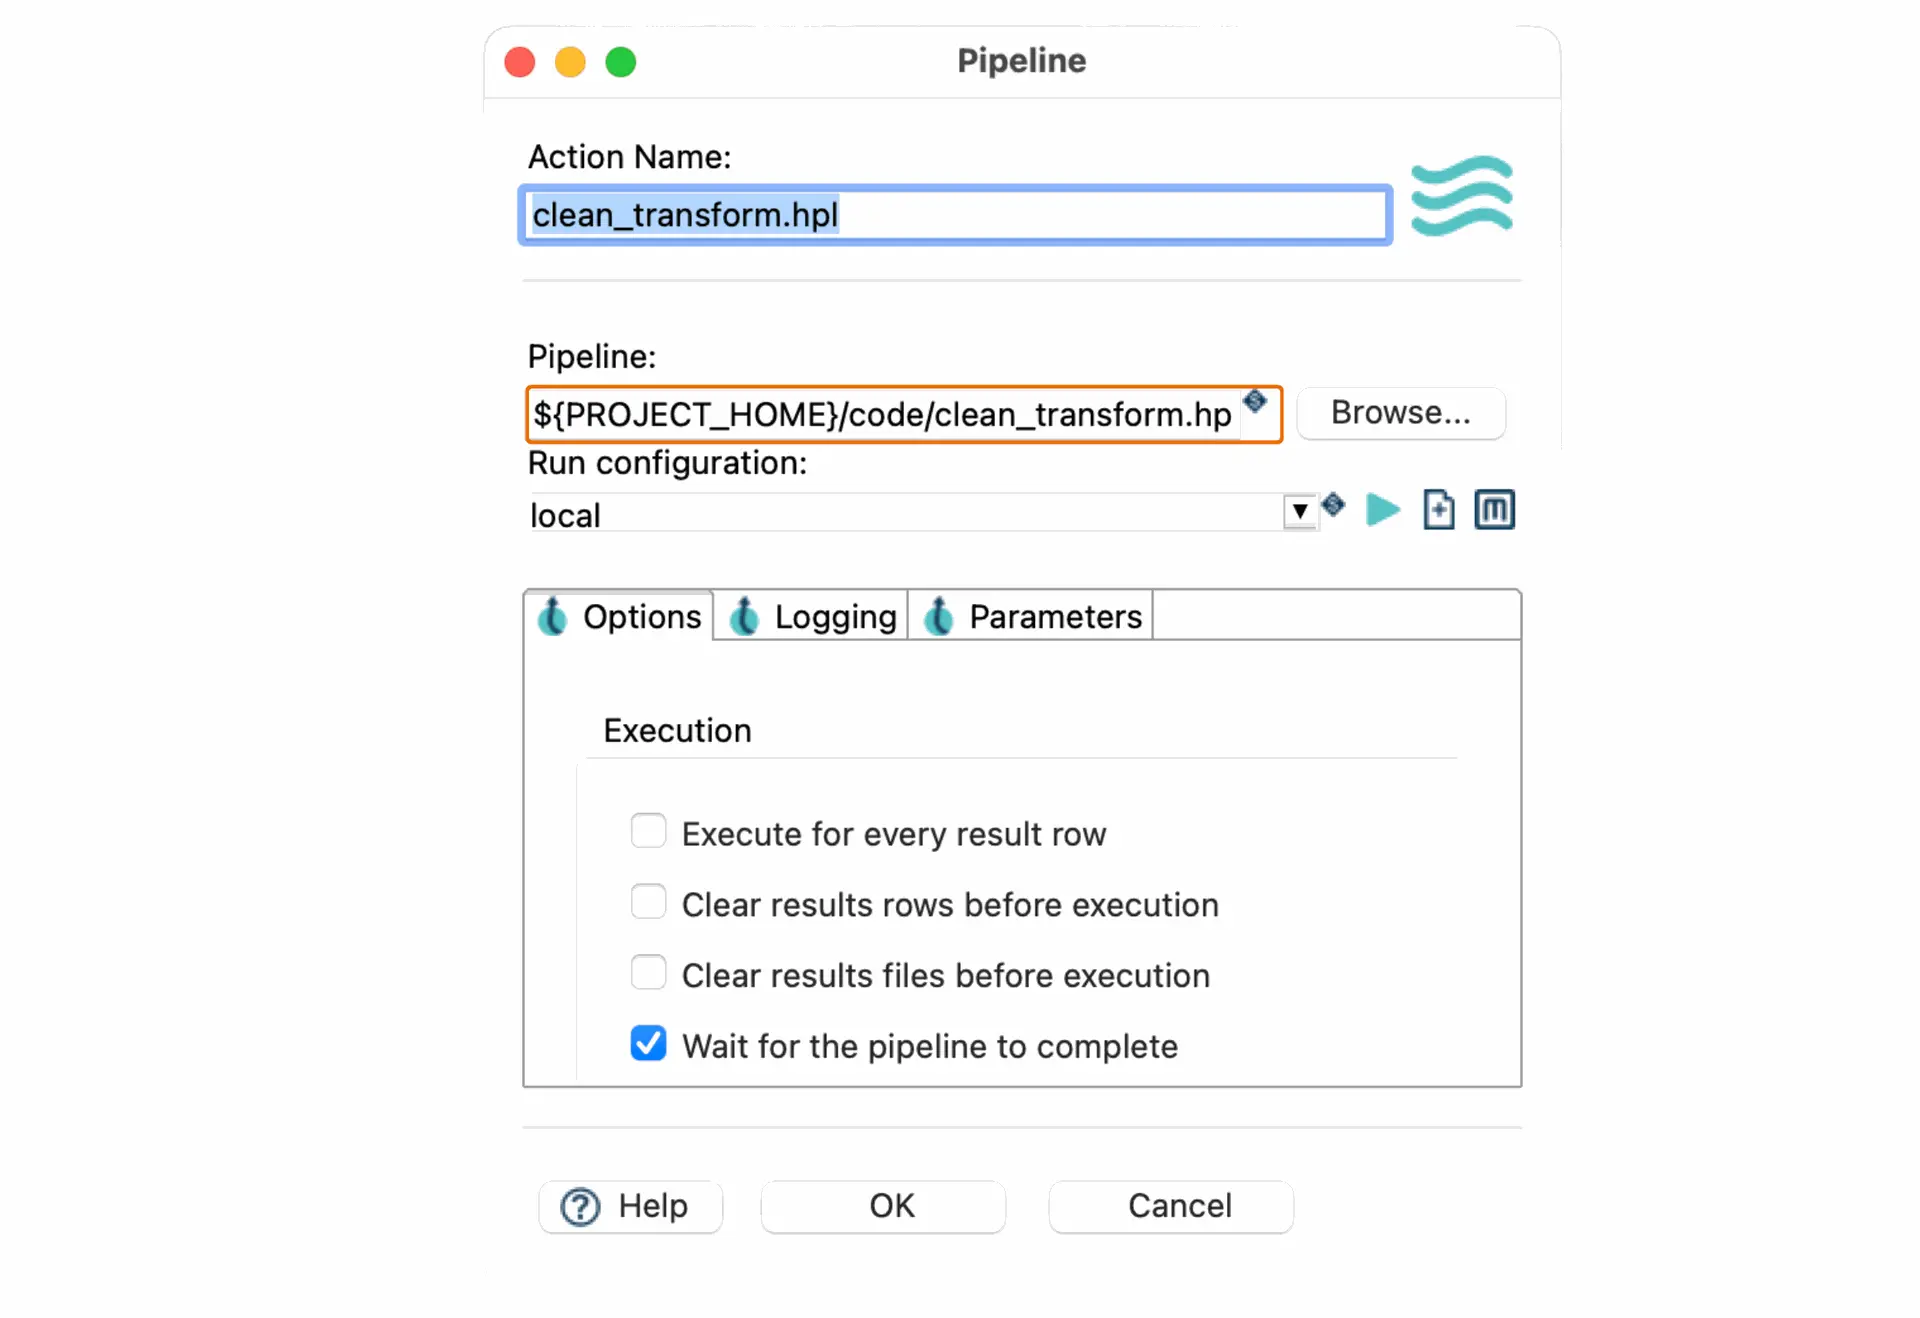The width and height of the screenshot is (1920, 1318).
Task: Click the variable icon beside Pipeline path field
Action: pyautogui.click(x=1254, y=402)
